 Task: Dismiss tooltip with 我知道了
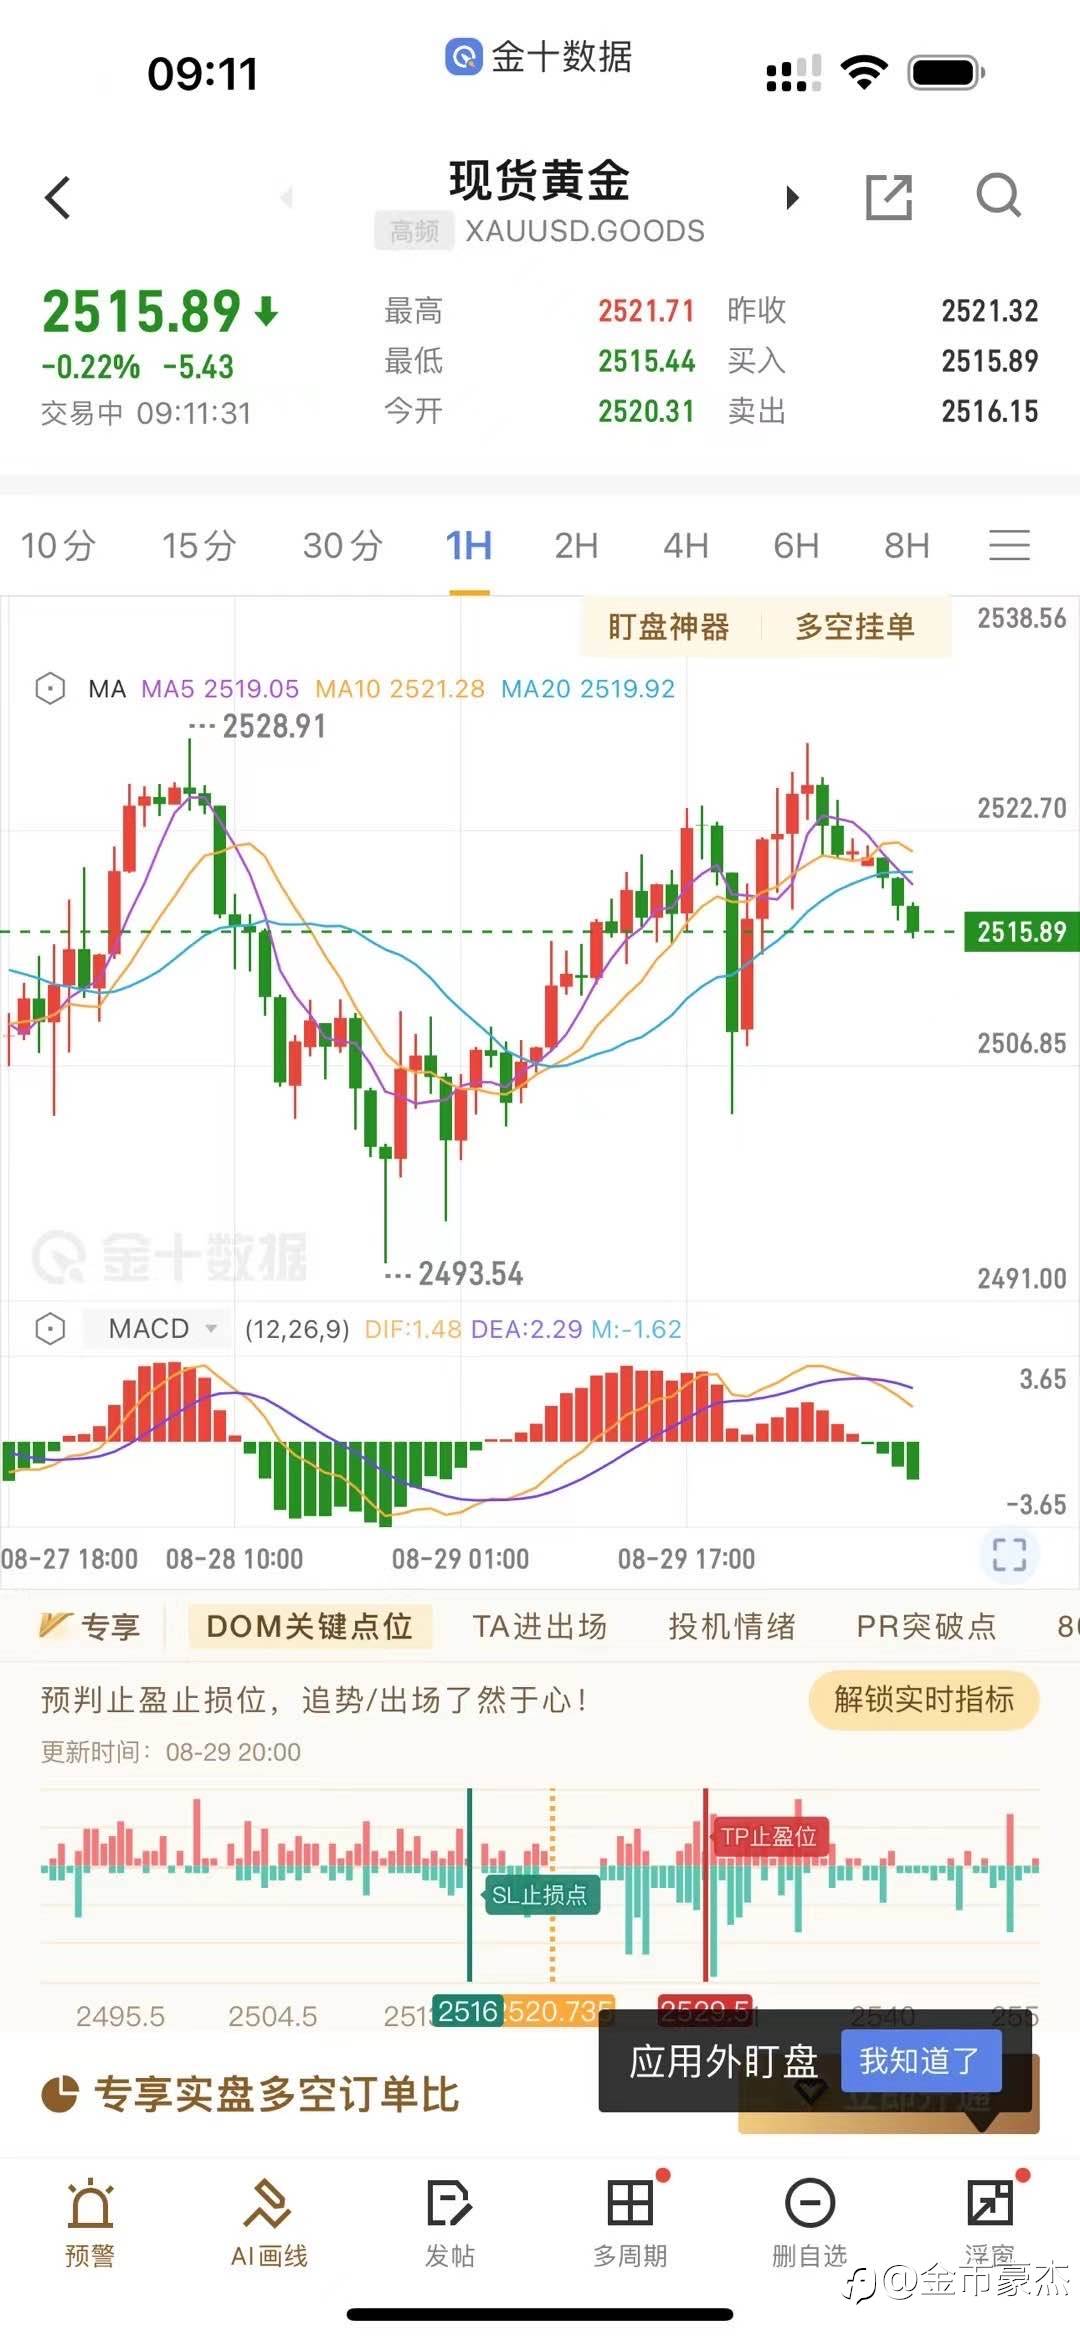click(x=920, y=2060)
